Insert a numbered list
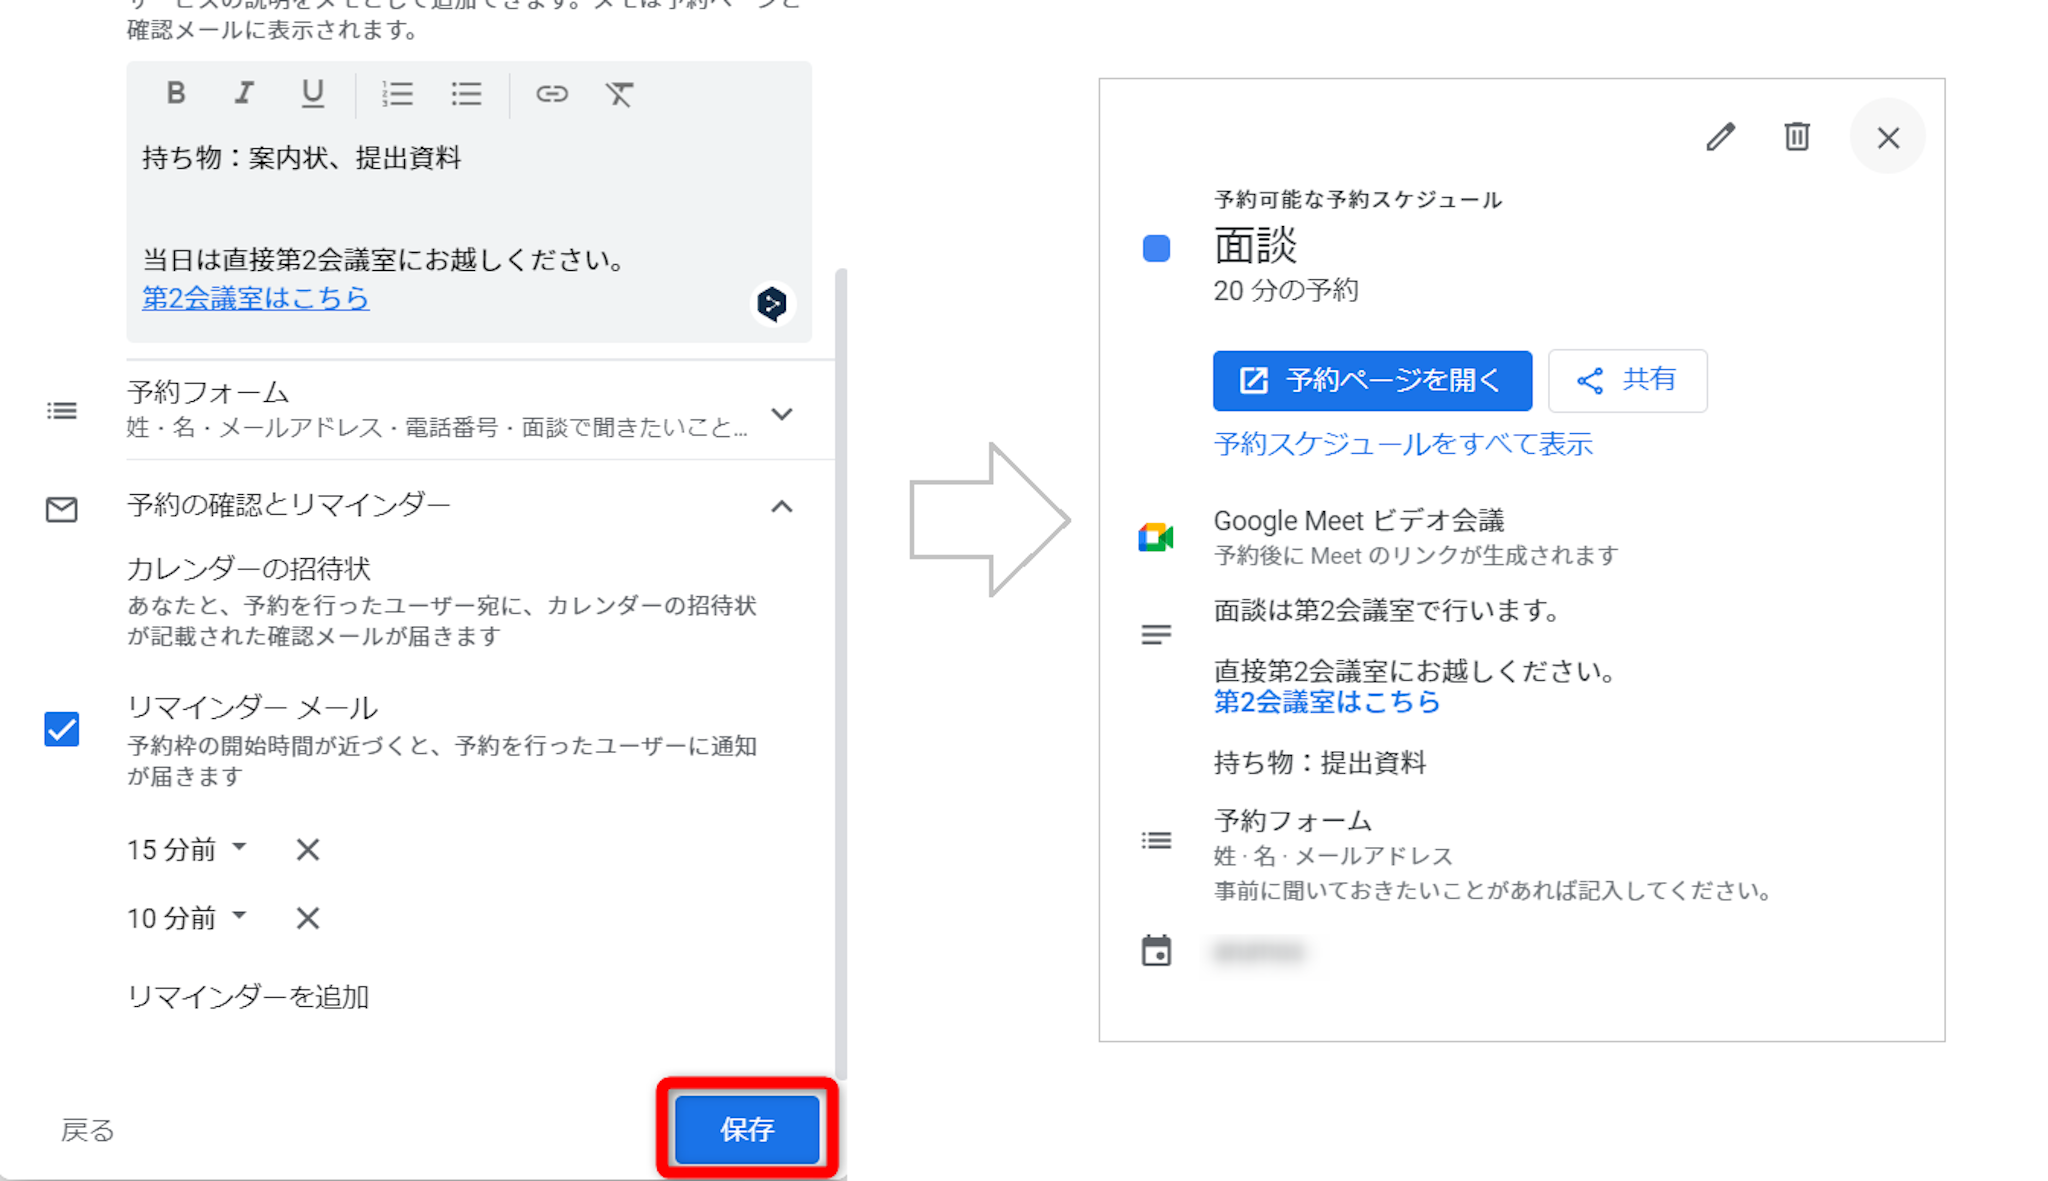The width and height of the screenshot is (2048, 1181). coord(397,94)
